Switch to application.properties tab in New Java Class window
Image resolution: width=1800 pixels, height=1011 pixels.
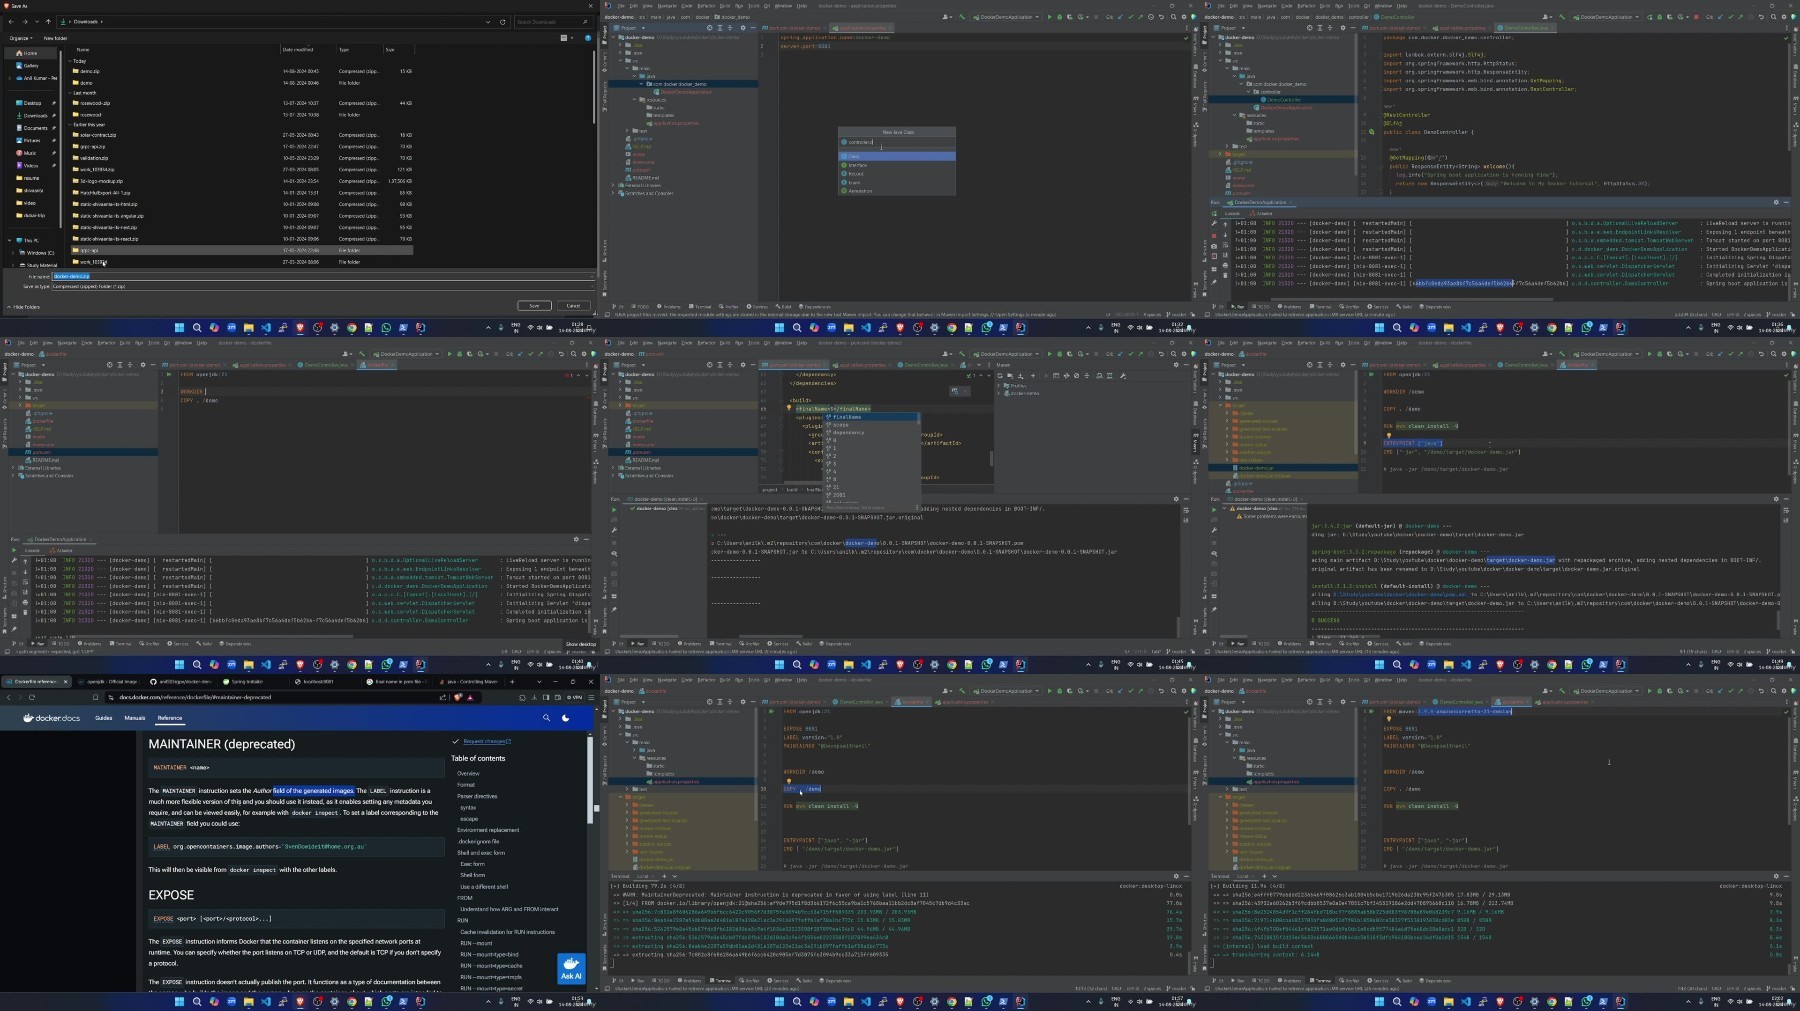(x=863, y=28)
